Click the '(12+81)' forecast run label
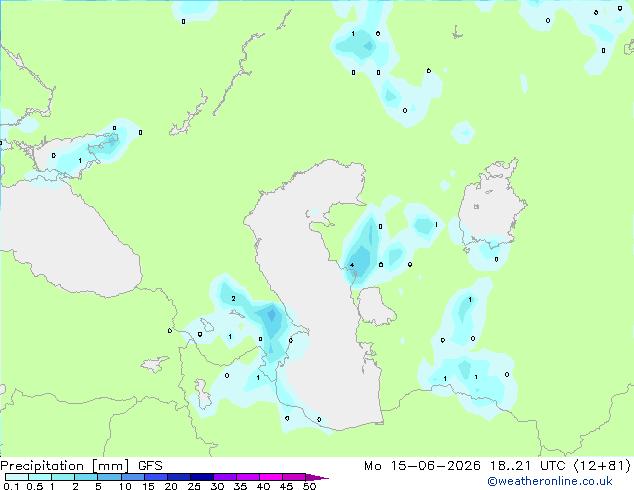Viewport: 634px width, 490px height. pos(602,466)
